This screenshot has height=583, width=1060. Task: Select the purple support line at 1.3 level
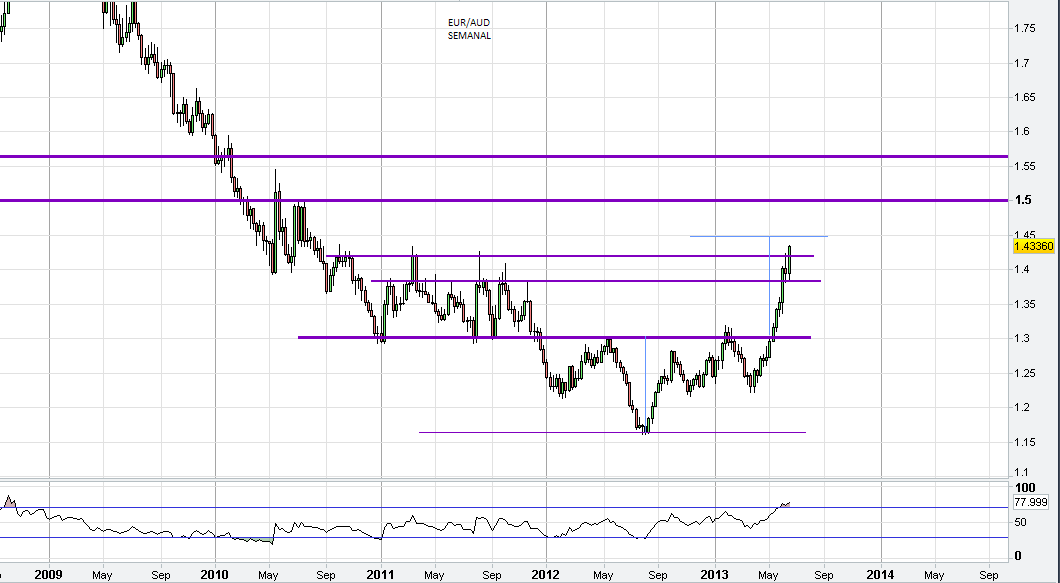pyautogui.click(x=554, y=337)
